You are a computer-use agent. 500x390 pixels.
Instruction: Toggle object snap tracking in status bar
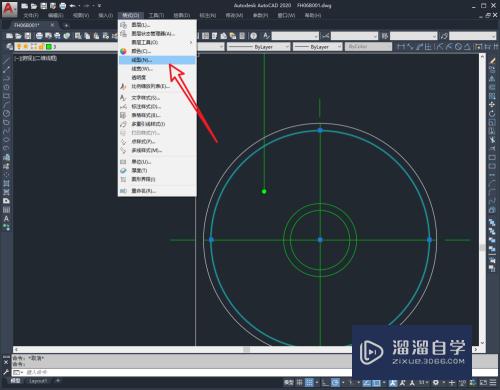click(367, 383)
